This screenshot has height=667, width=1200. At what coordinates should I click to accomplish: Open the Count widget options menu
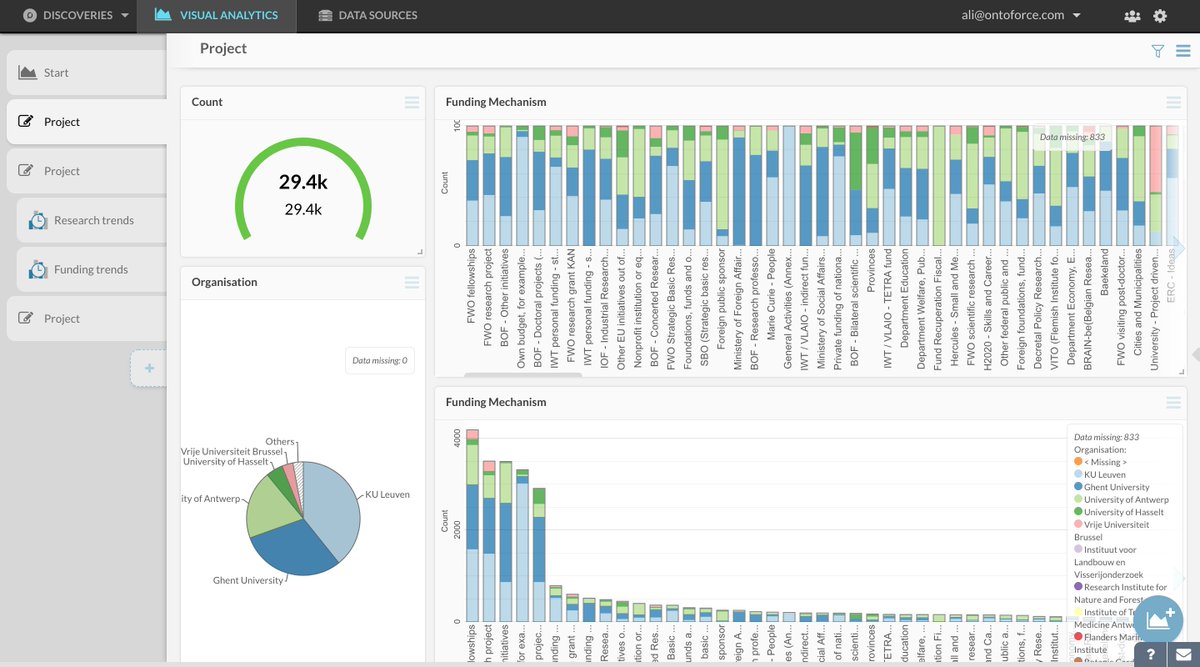tap(411, 101)
